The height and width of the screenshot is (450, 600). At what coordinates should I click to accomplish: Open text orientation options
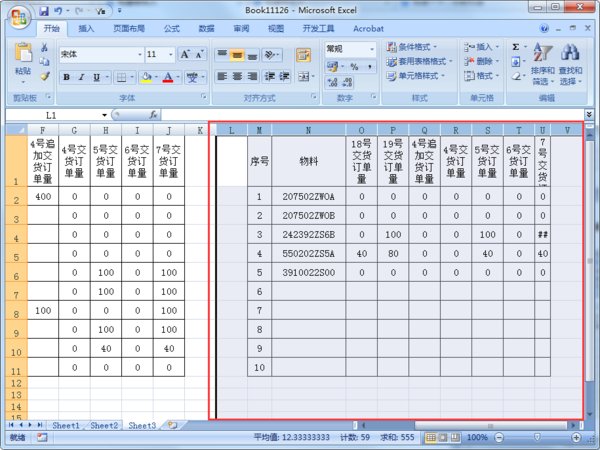pos(270,55)
